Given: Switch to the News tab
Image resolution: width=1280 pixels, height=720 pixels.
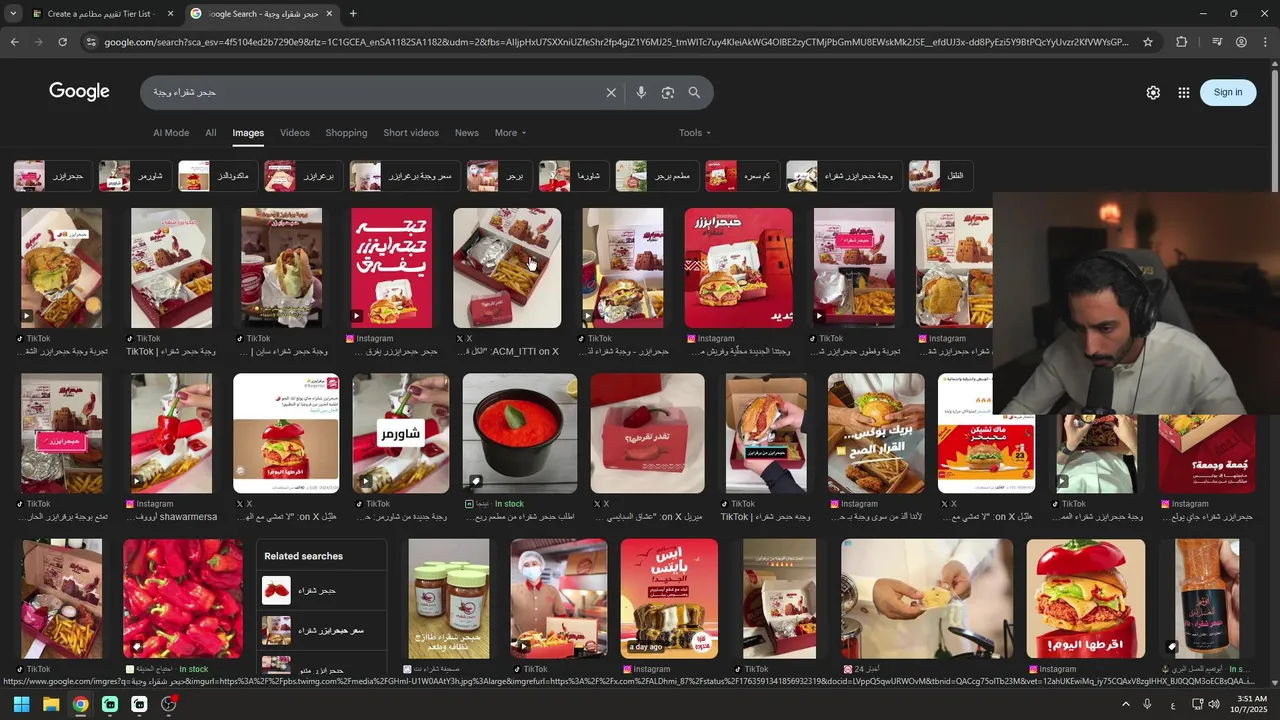Looking at the screenshot, I should pyautogui.click(x=467, y=133).
